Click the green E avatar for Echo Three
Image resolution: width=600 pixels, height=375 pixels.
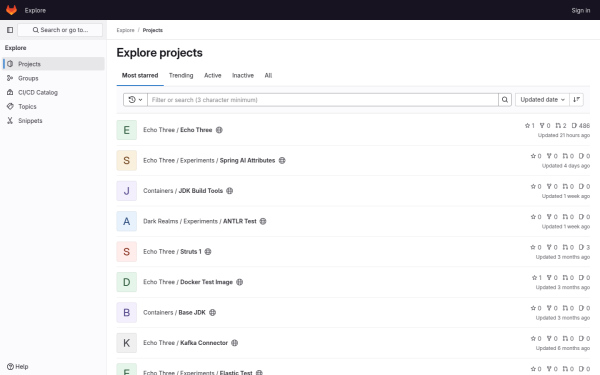tap(127, 130)
